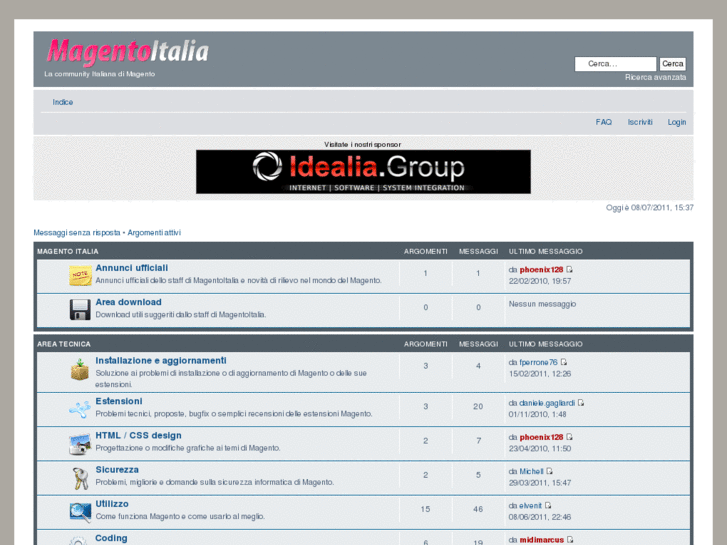Click the date text 'Oggi è 08/07/2011, 15:37'
Image resolution: width=727 pixels, height=545 pixels.
(x=650, y=208)
